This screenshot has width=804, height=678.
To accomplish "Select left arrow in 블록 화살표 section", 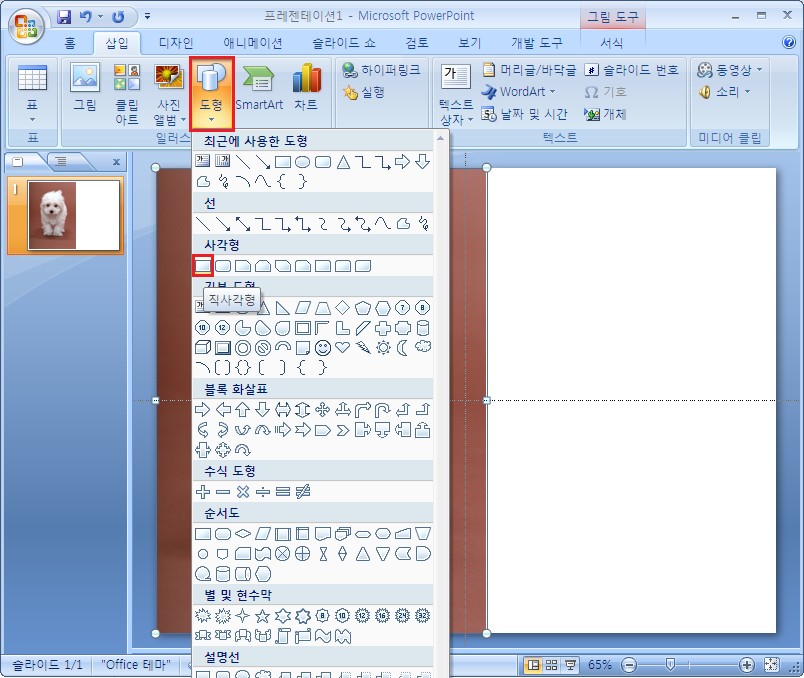I will click(x=223, y=409).
